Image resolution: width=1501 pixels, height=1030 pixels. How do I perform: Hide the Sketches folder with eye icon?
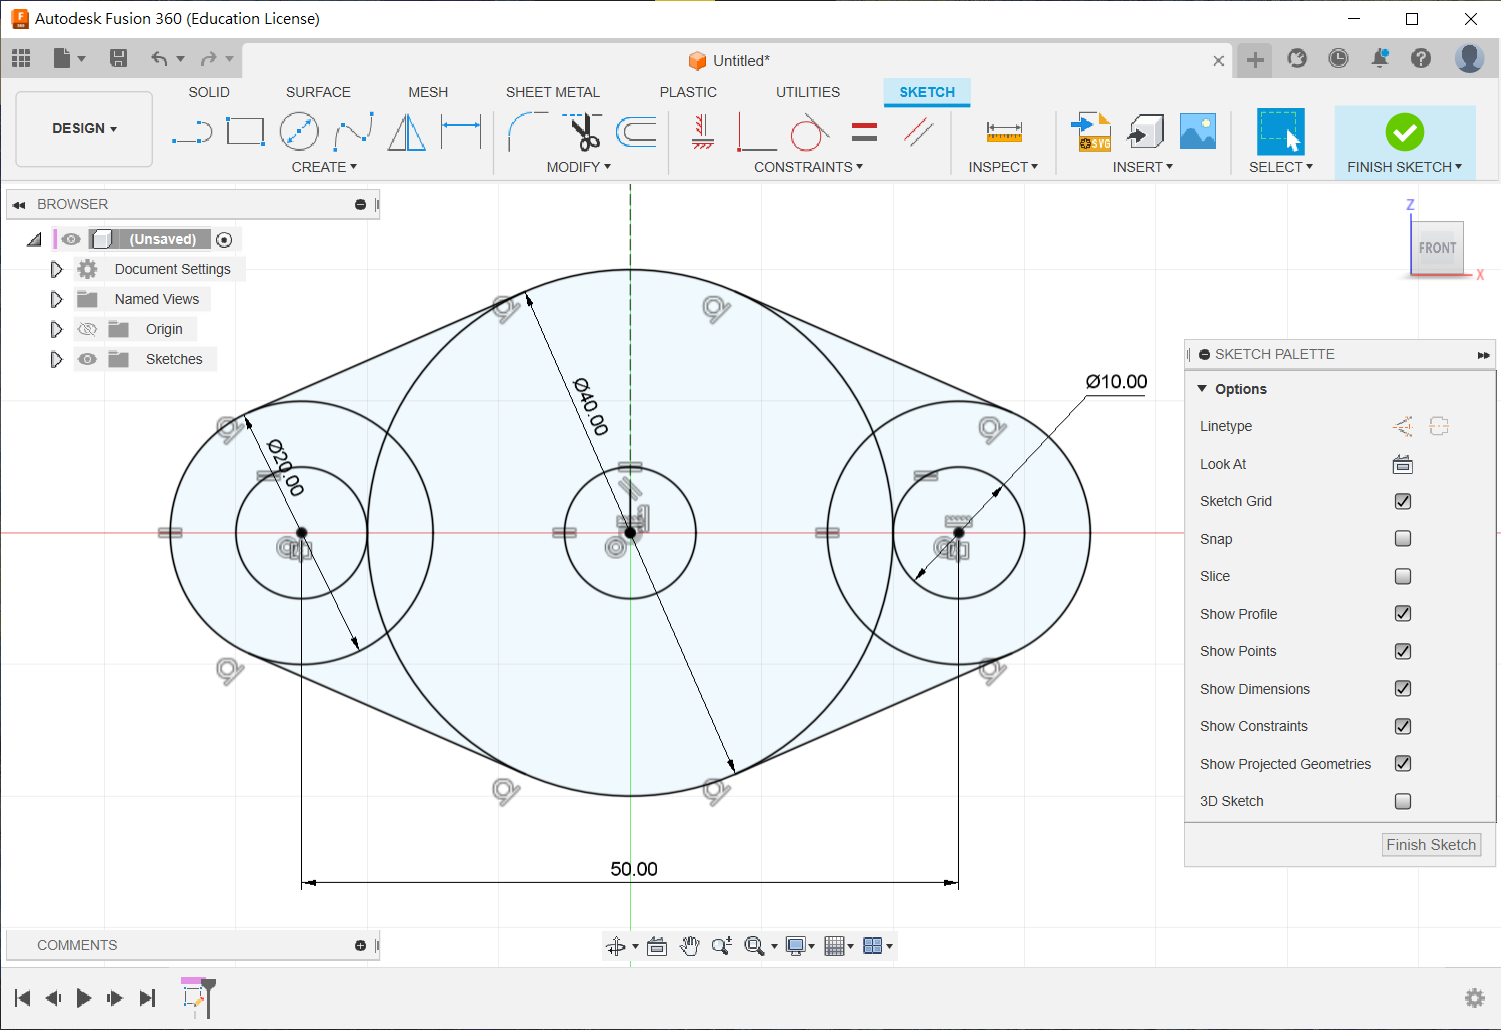tap(88, 359)
